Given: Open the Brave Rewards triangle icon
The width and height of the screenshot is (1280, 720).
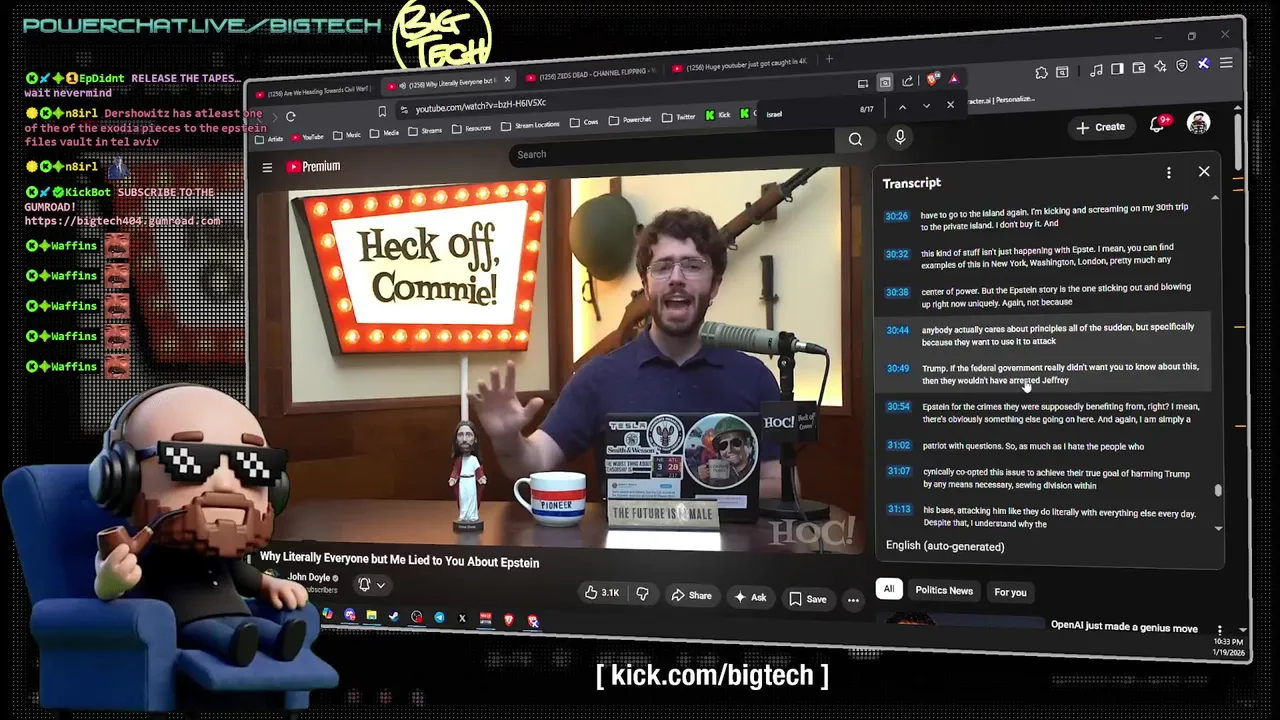Looking at the screenshot, I should (x=954, y=78).
